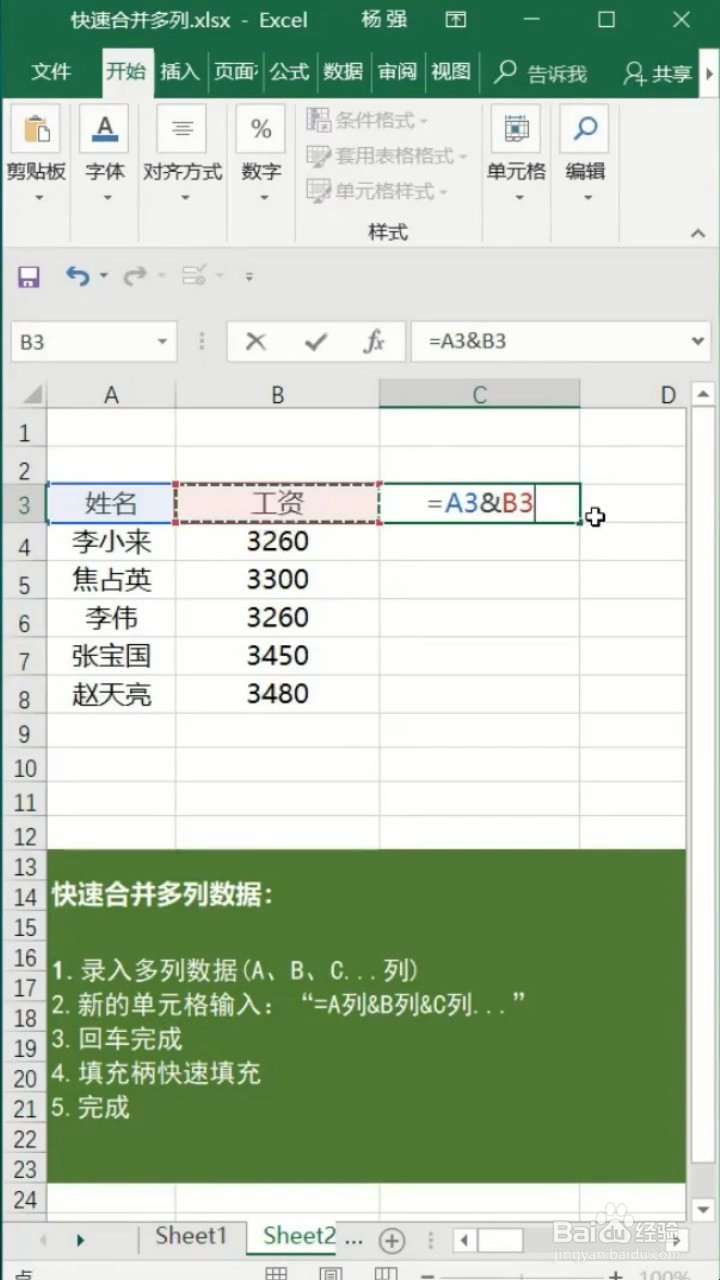This screenshot has width=720, height=1280.
Task: Switch to the Home (开始) tab
Action: coord(127,72)
